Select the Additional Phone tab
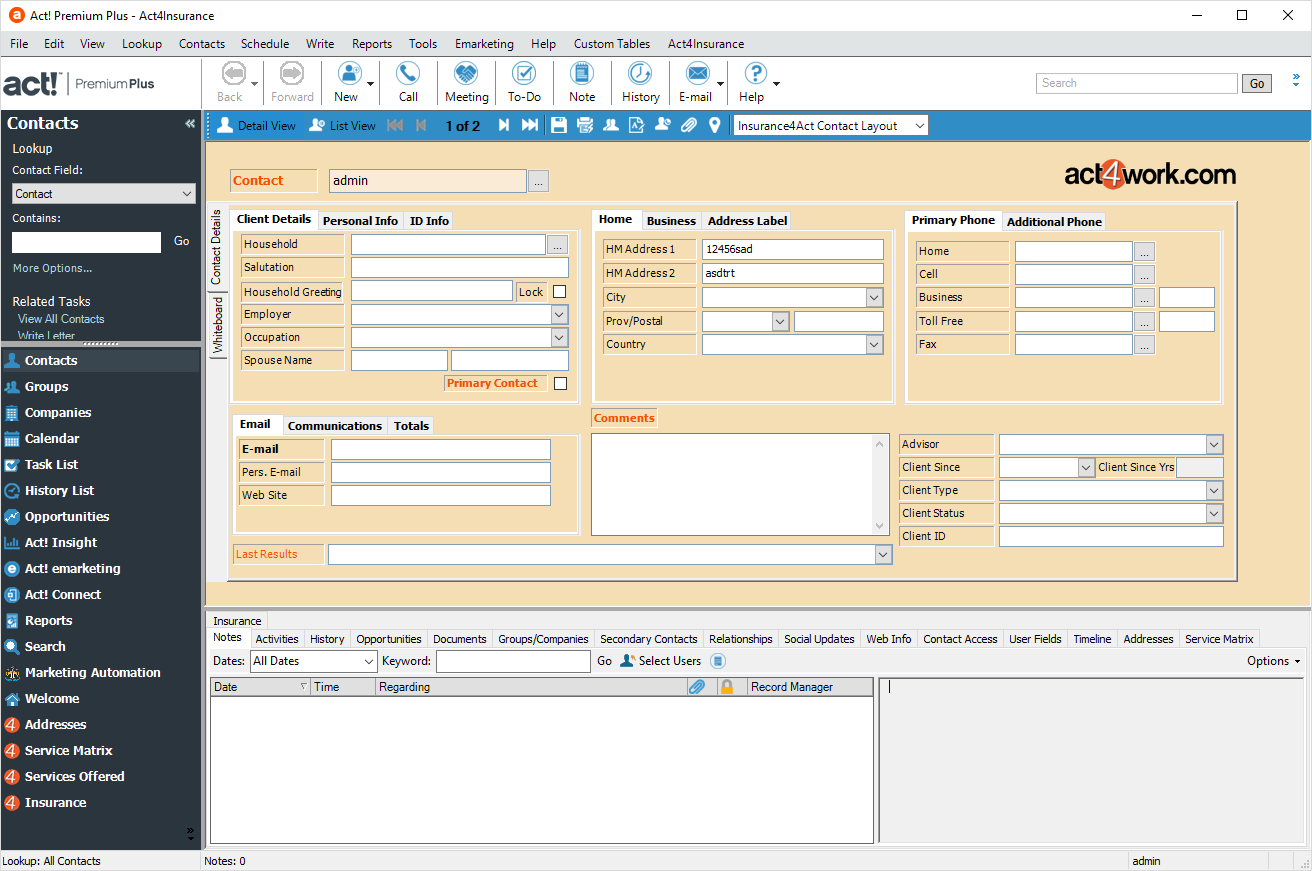Image resolution: width=1312 pixels, height=871 pixels. 1054,222
